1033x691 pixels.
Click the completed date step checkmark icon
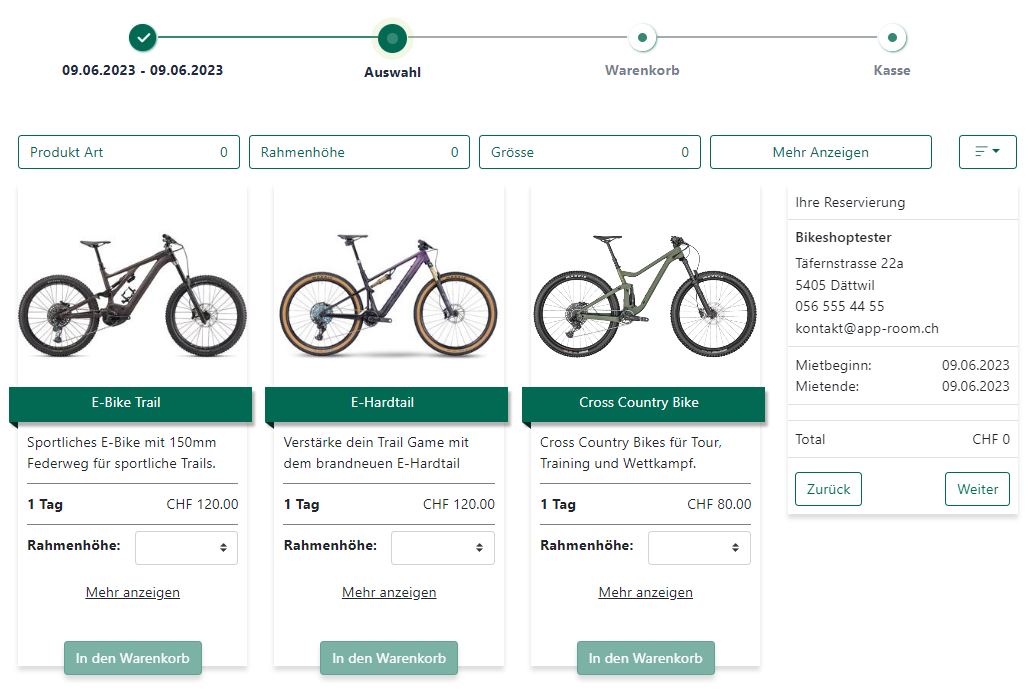143,38
